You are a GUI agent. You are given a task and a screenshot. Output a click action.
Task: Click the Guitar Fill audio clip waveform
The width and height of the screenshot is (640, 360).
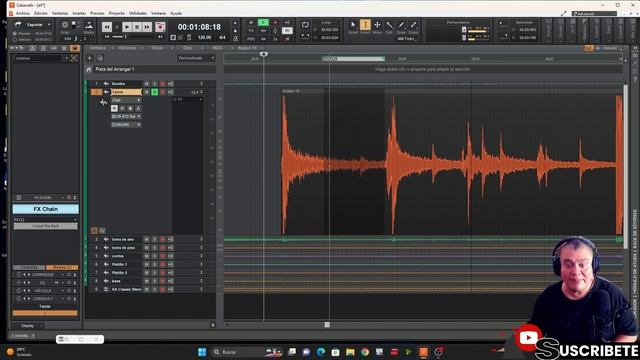(451, 164)
